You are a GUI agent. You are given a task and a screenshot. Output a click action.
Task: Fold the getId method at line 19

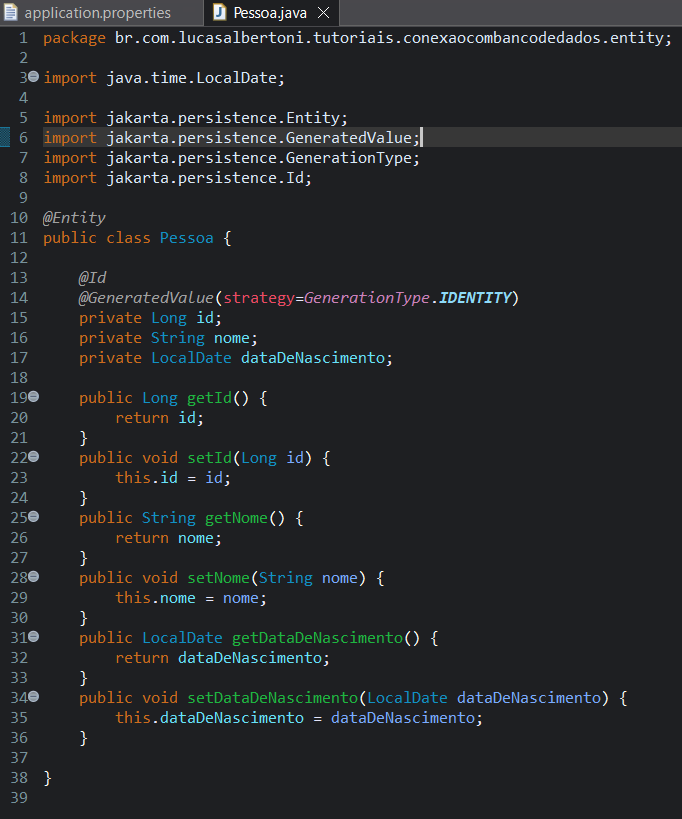[34, 397]
